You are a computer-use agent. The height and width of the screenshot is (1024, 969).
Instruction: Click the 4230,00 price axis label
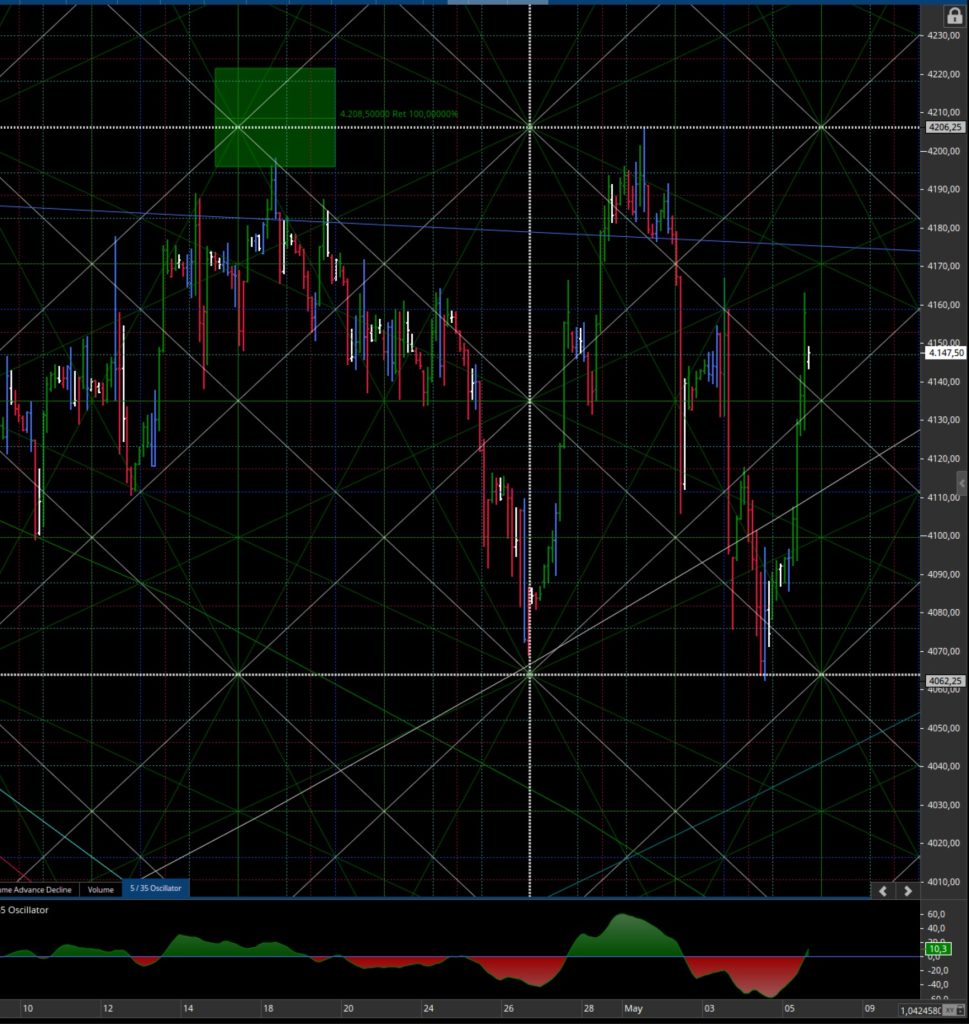(x=943, y=35)
